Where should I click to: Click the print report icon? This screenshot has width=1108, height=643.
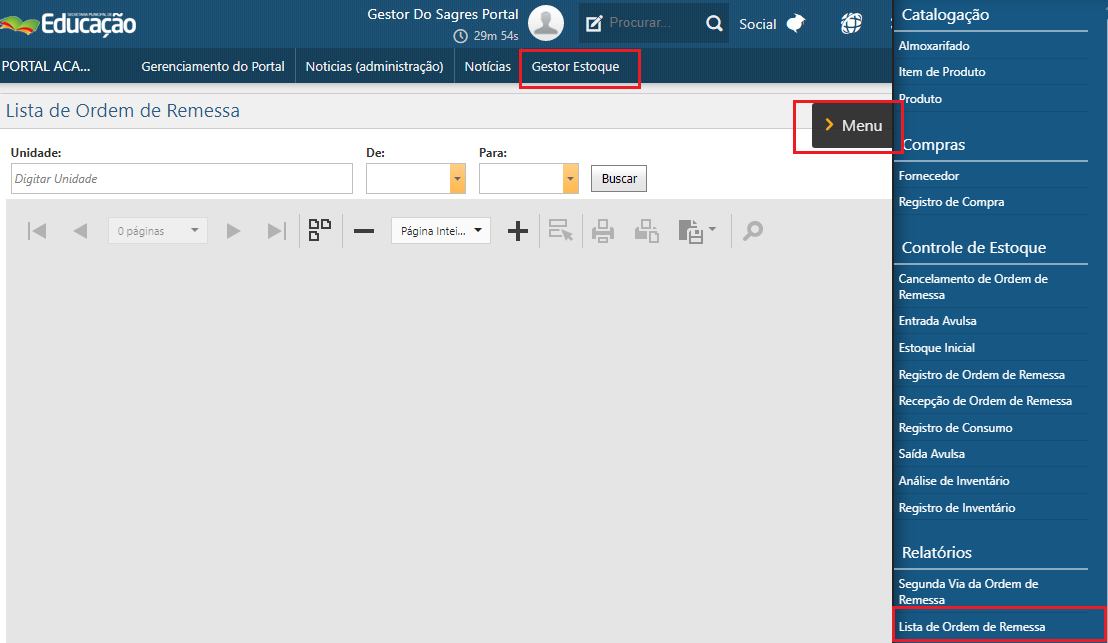603,231
